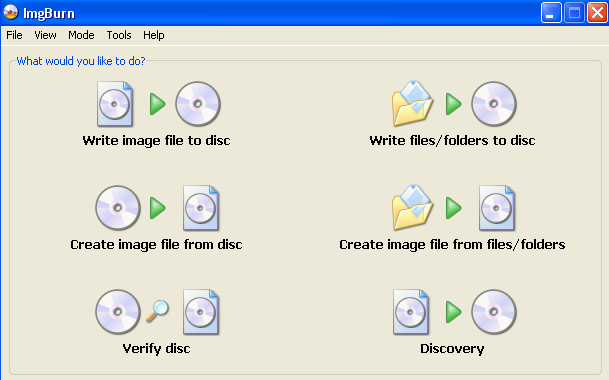
Task: Click the What would you like to do? heading
Action: pyautogui.click(x=81, y=61)
